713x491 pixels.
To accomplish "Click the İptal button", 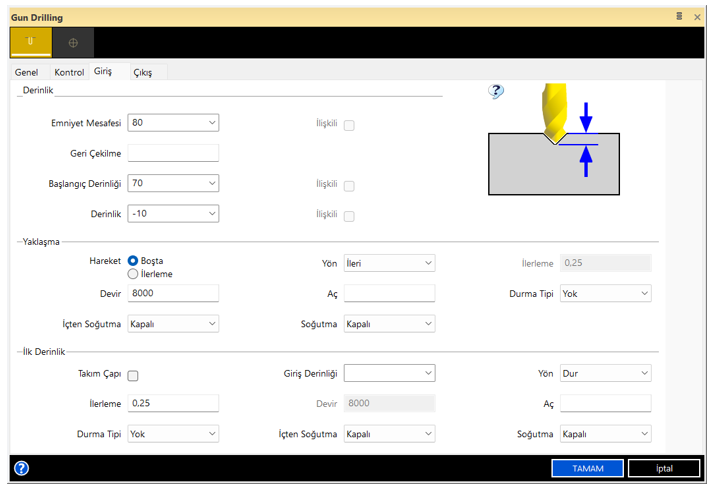I will click(664, 468).
